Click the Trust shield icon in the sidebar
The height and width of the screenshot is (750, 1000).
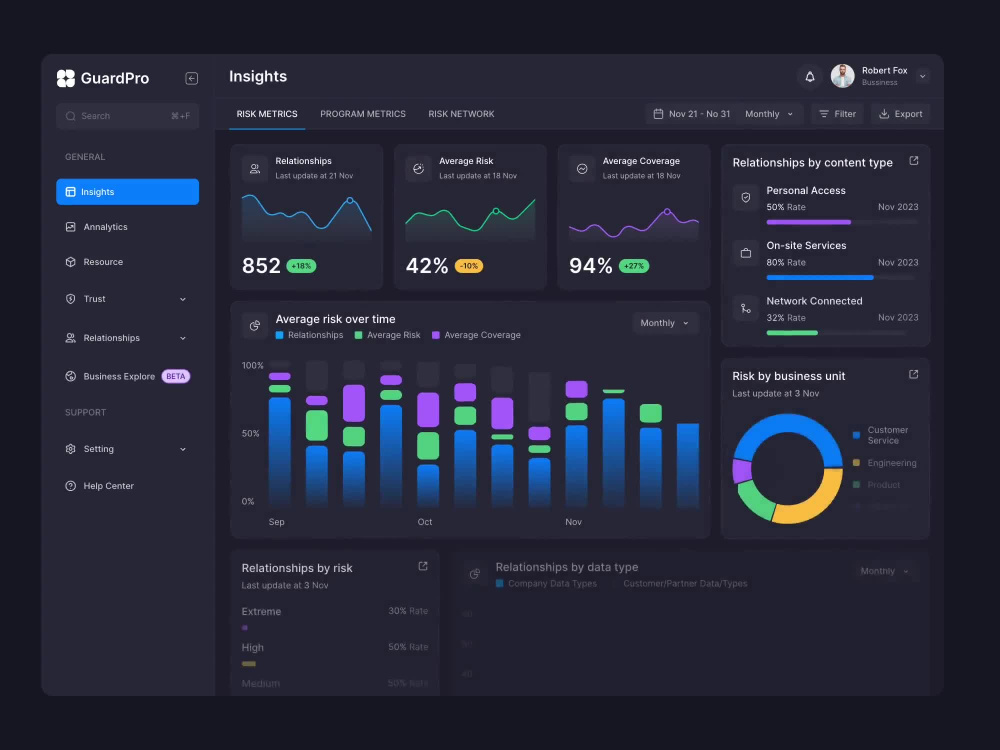pos(71,299)
